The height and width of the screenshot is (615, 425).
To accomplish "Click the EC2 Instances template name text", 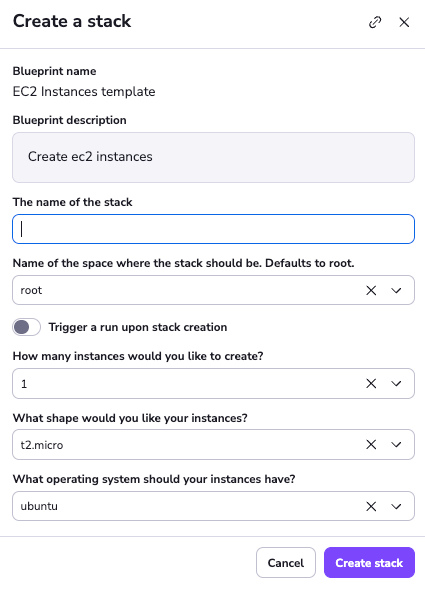I will tap(84, 91).
